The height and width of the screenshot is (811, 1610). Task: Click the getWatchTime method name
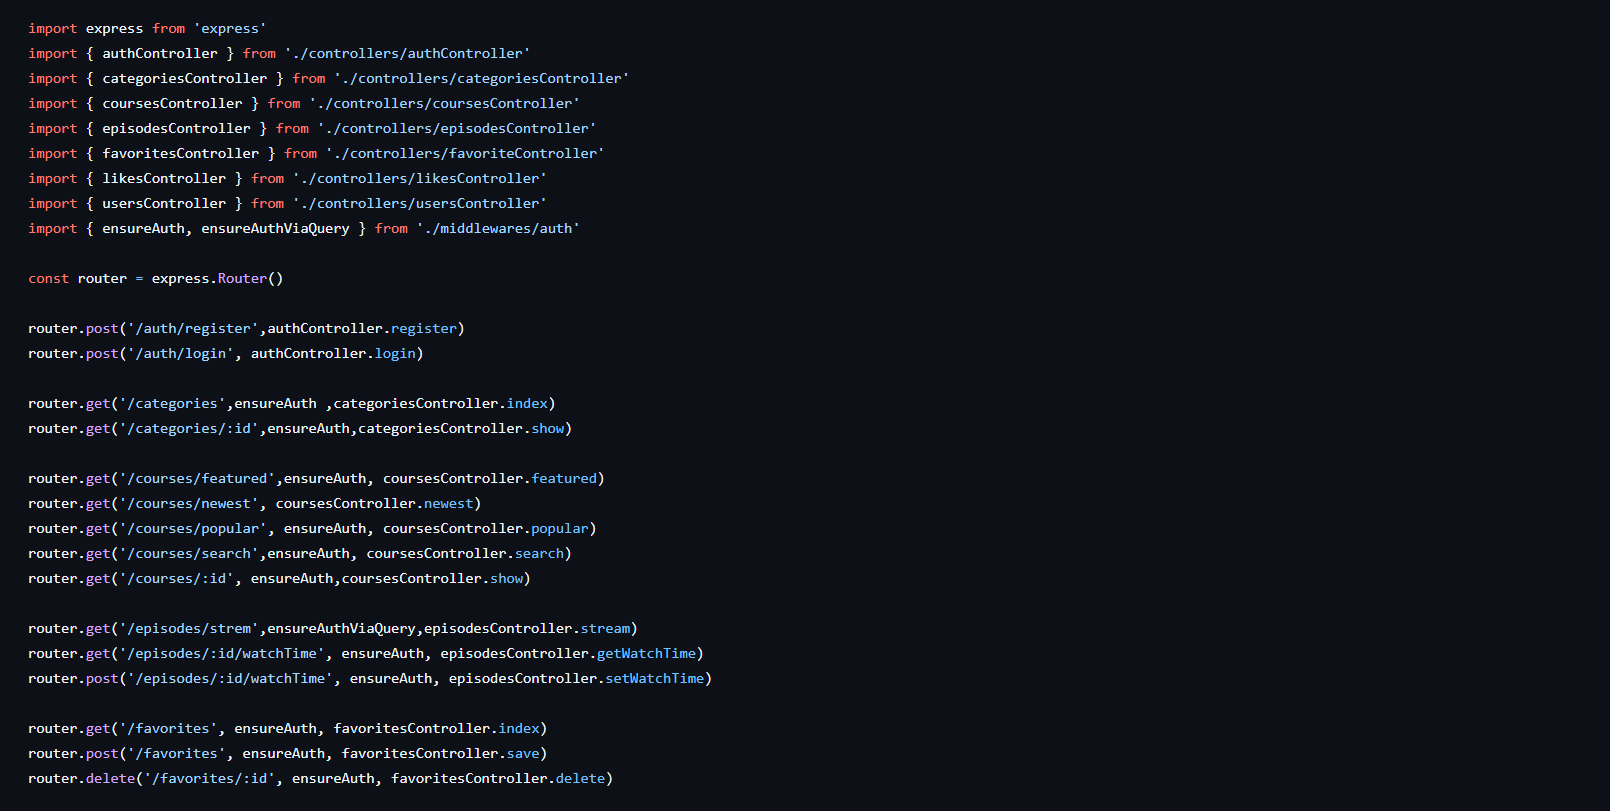(x=646, y=654)
